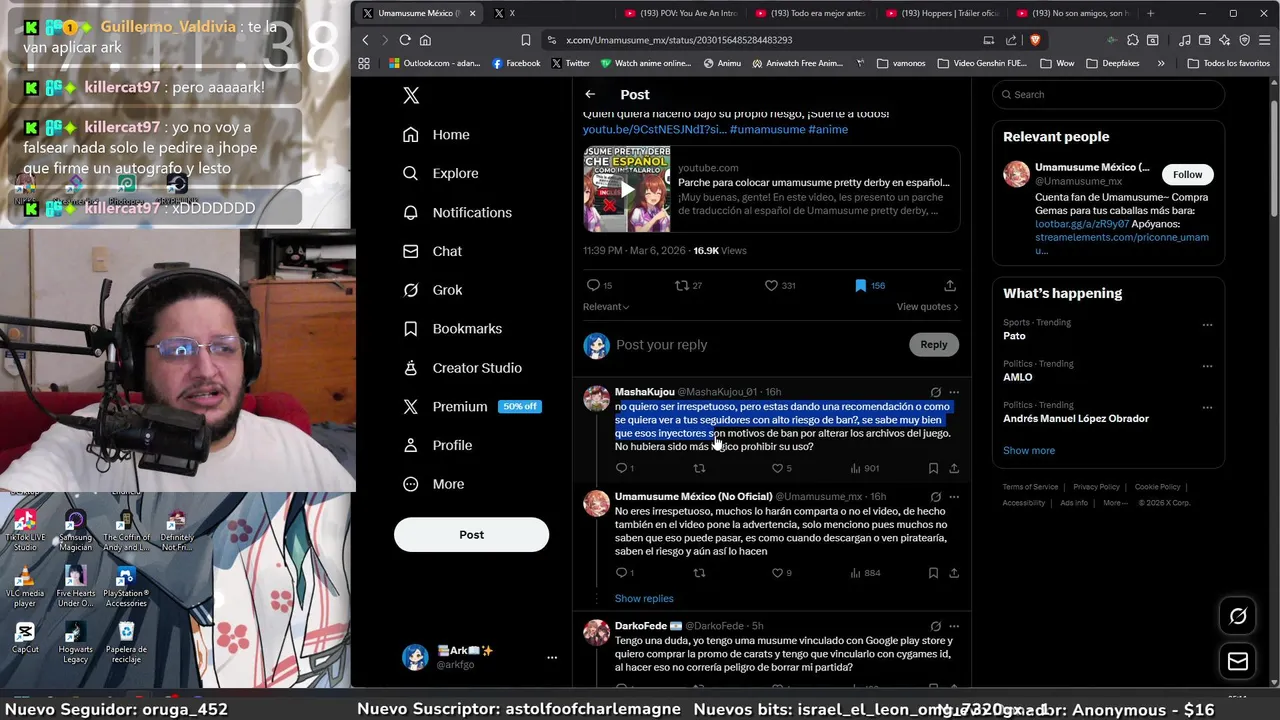Screen dimensions: 1280x720
Task: Click the browser address bar
Action: tap(760, 40)
